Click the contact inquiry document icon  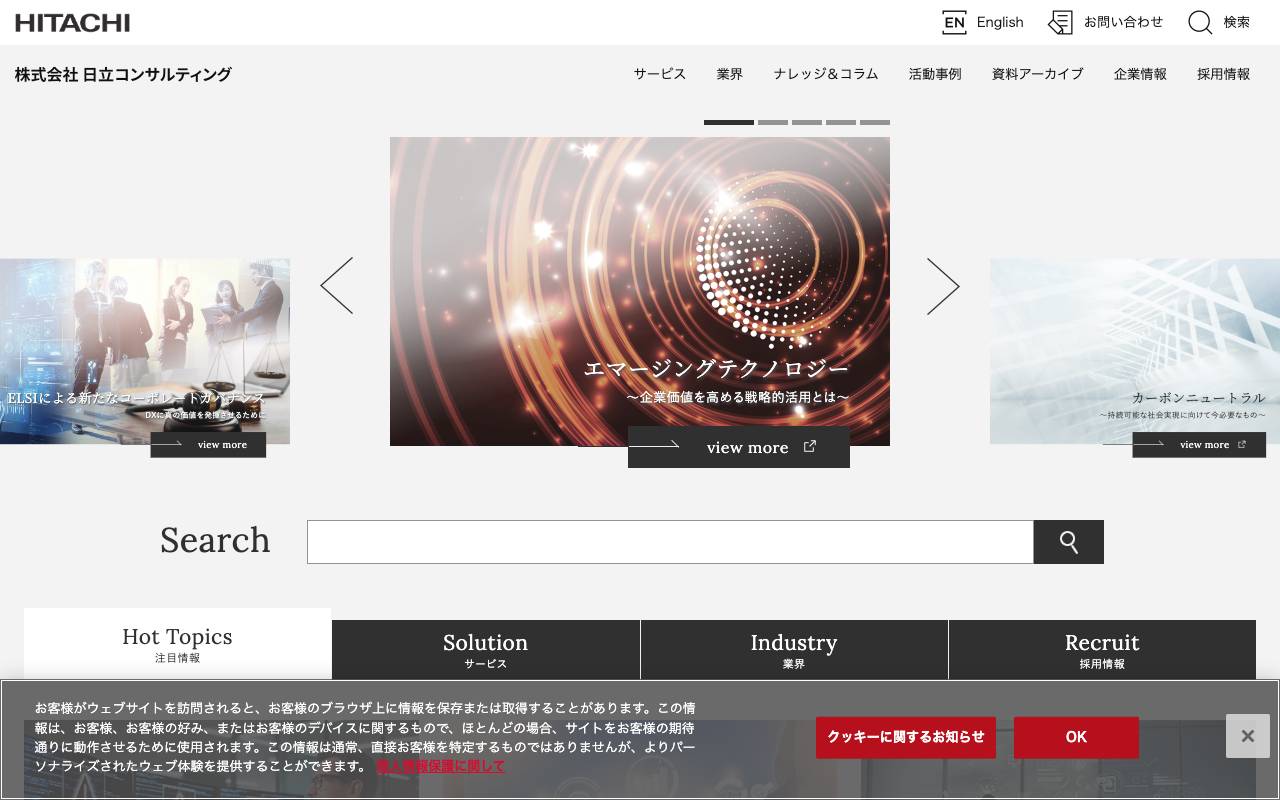(1060, 22)
